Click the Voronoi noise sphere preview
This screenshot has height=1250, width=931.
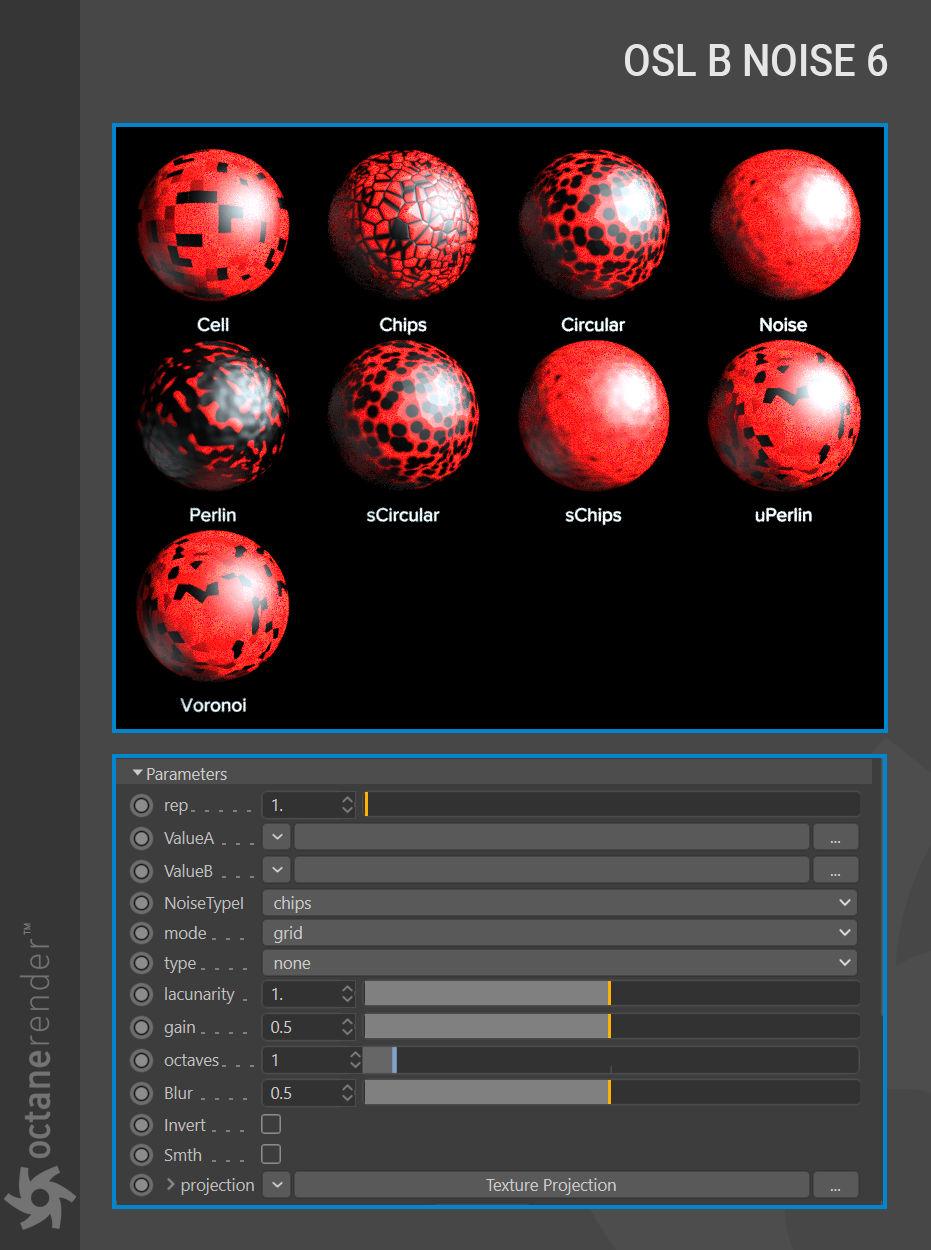click(x=213, y=605)
